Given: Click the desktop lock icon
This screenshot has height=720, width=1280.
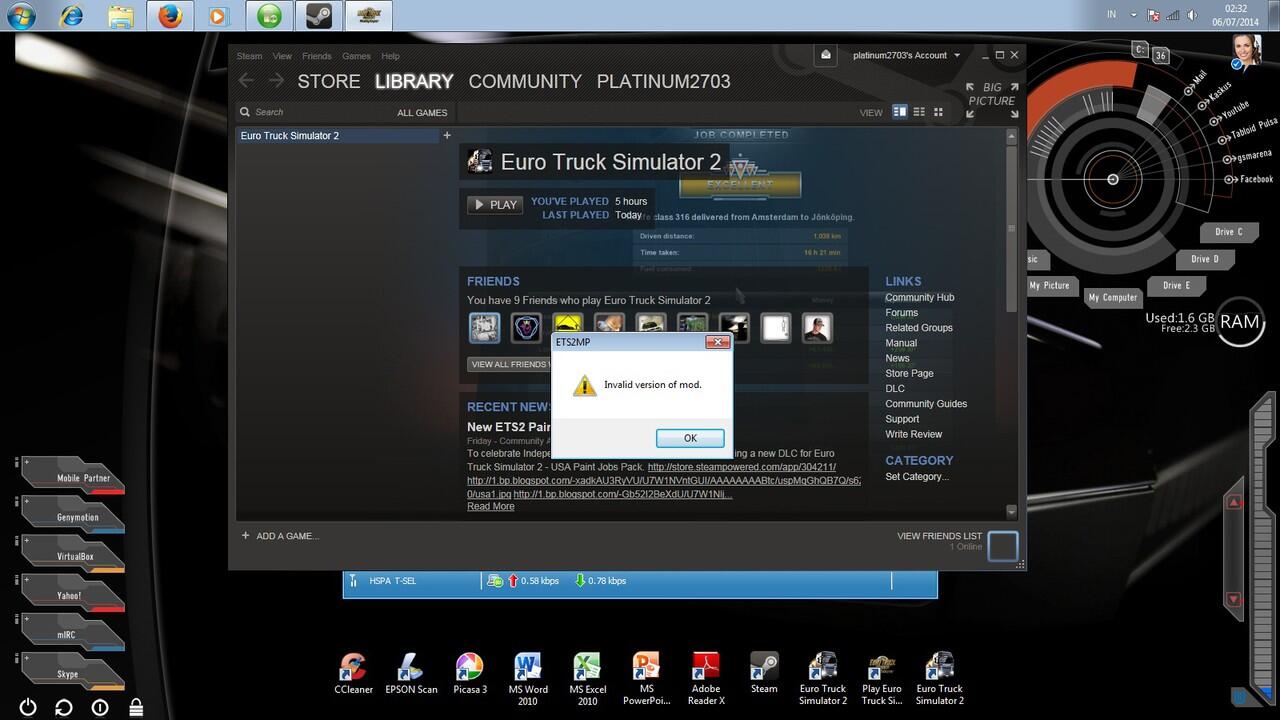Looking at the screenshot, I should [136, 707].
